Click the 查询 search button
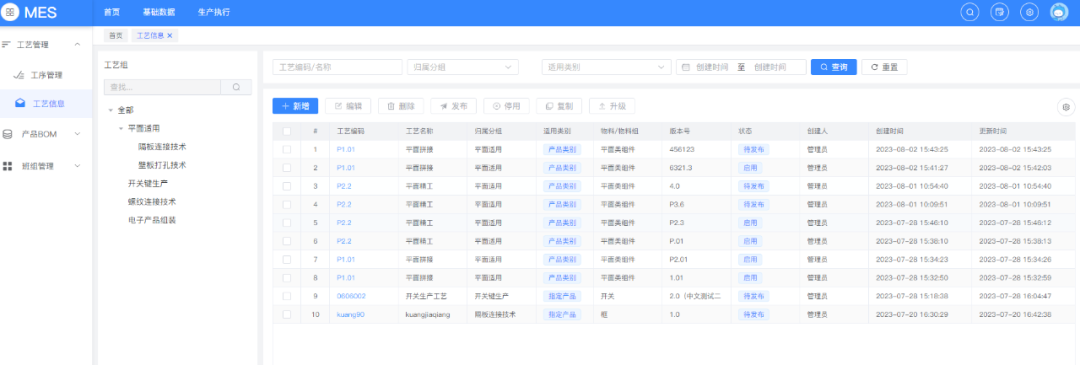 pos(833,67)
